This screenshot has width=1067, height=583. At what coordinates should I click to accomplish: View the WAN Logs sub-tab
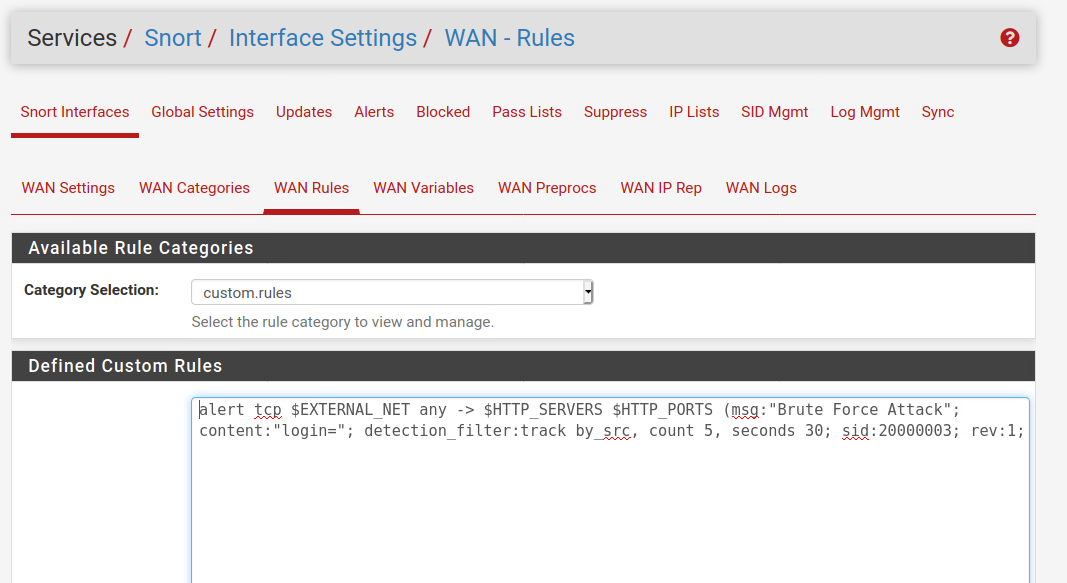(x=761, y=188)
